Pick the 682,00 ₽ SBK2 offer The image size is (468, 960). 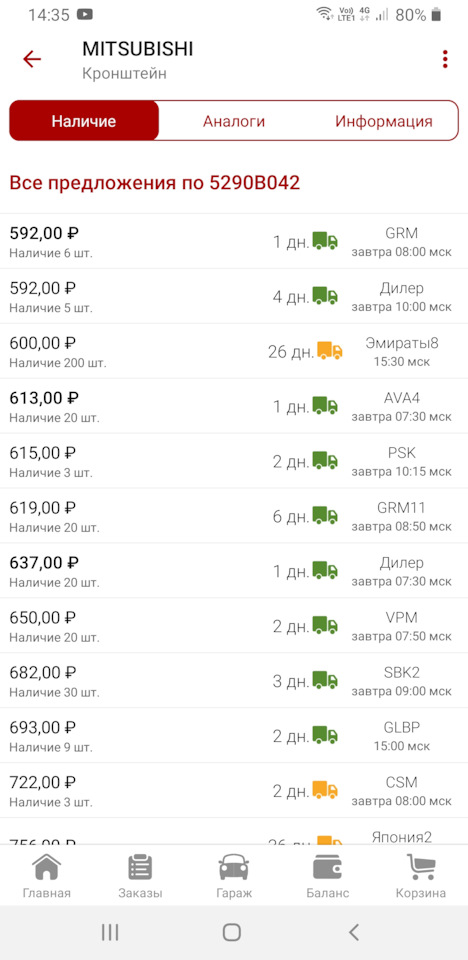[x=234, y=681]
